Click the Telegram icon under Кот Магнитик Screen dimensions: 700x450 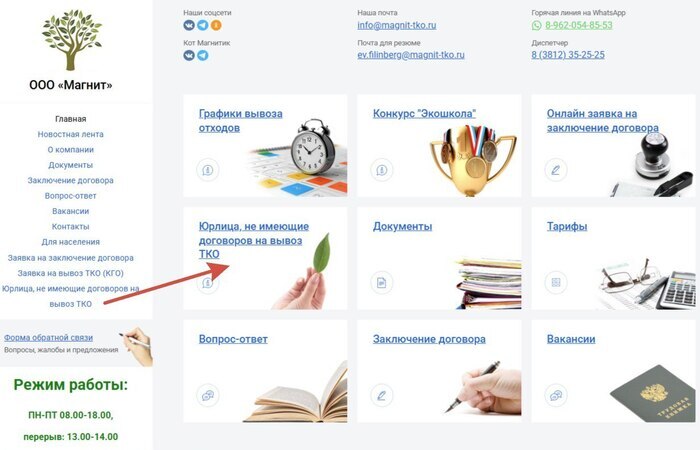point(203,55)
